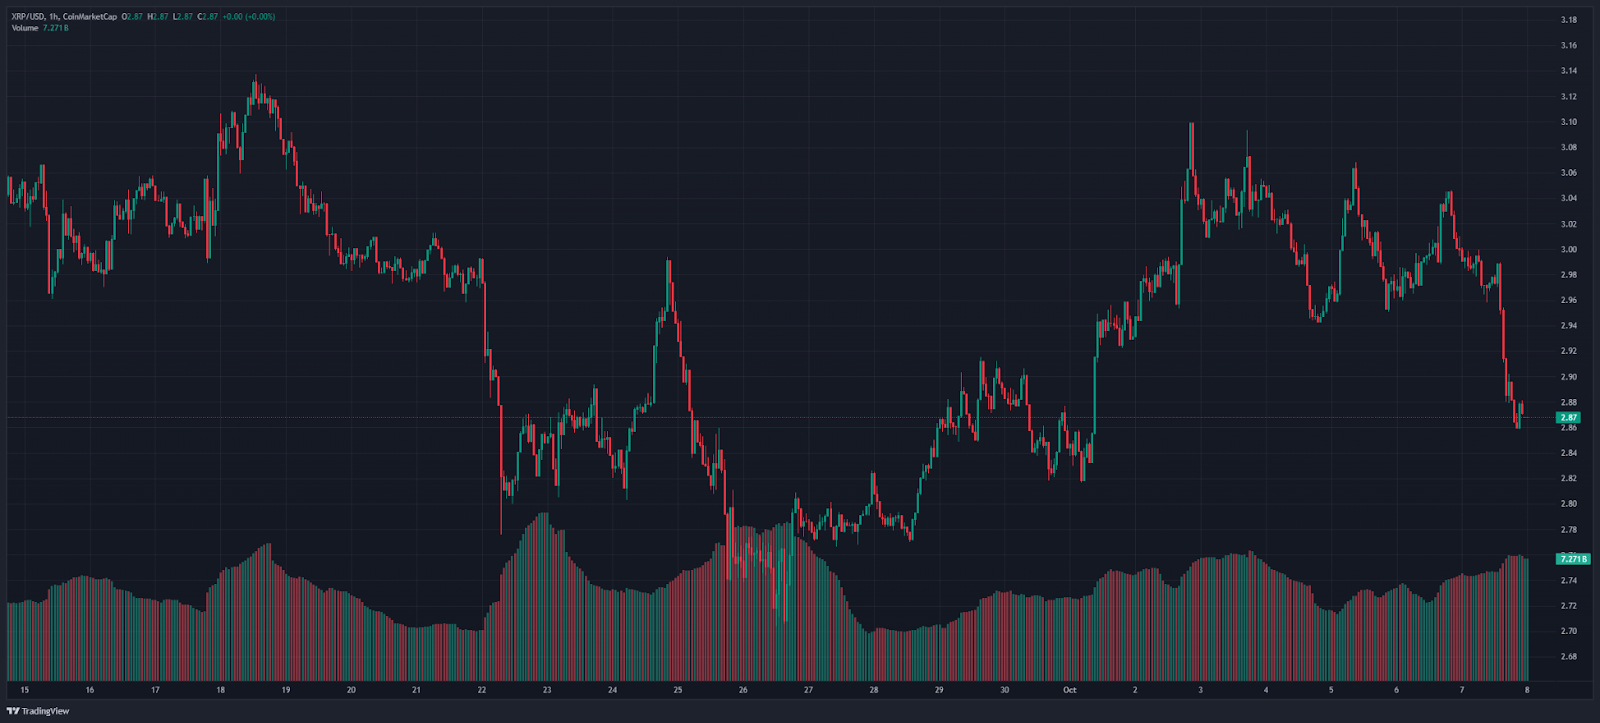
Task: Click the open value O2.87 in legend
Action: tap(133, 17)
